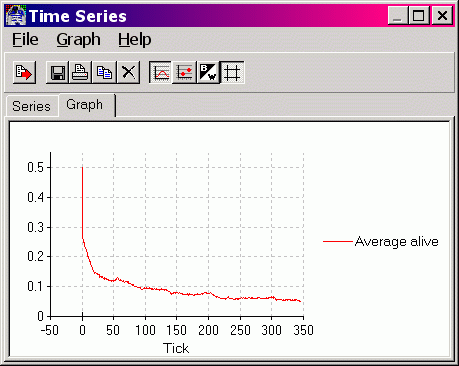Toggle black and white display mode

point(208,72)
